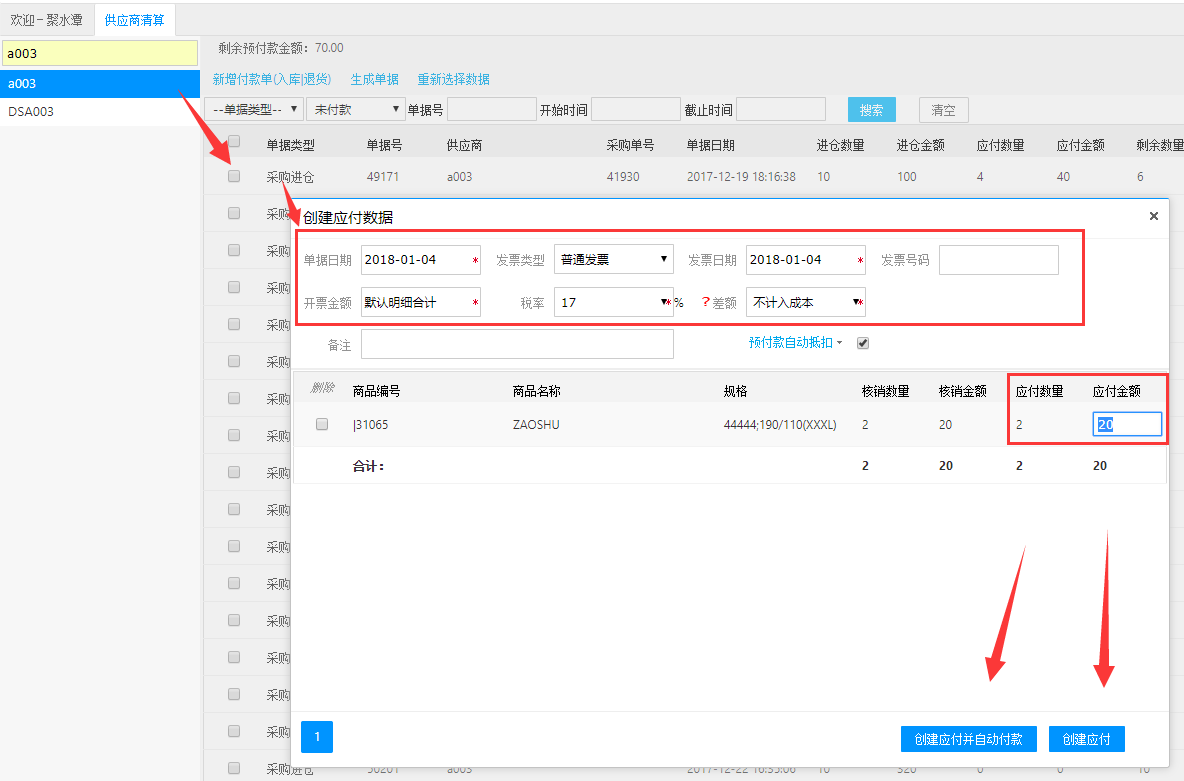This screenshot has width=1184, height=781.
Task: Toggle 预付款自动抵扣 checkbox
Action: pyautogui.click(x=863, y=343)
